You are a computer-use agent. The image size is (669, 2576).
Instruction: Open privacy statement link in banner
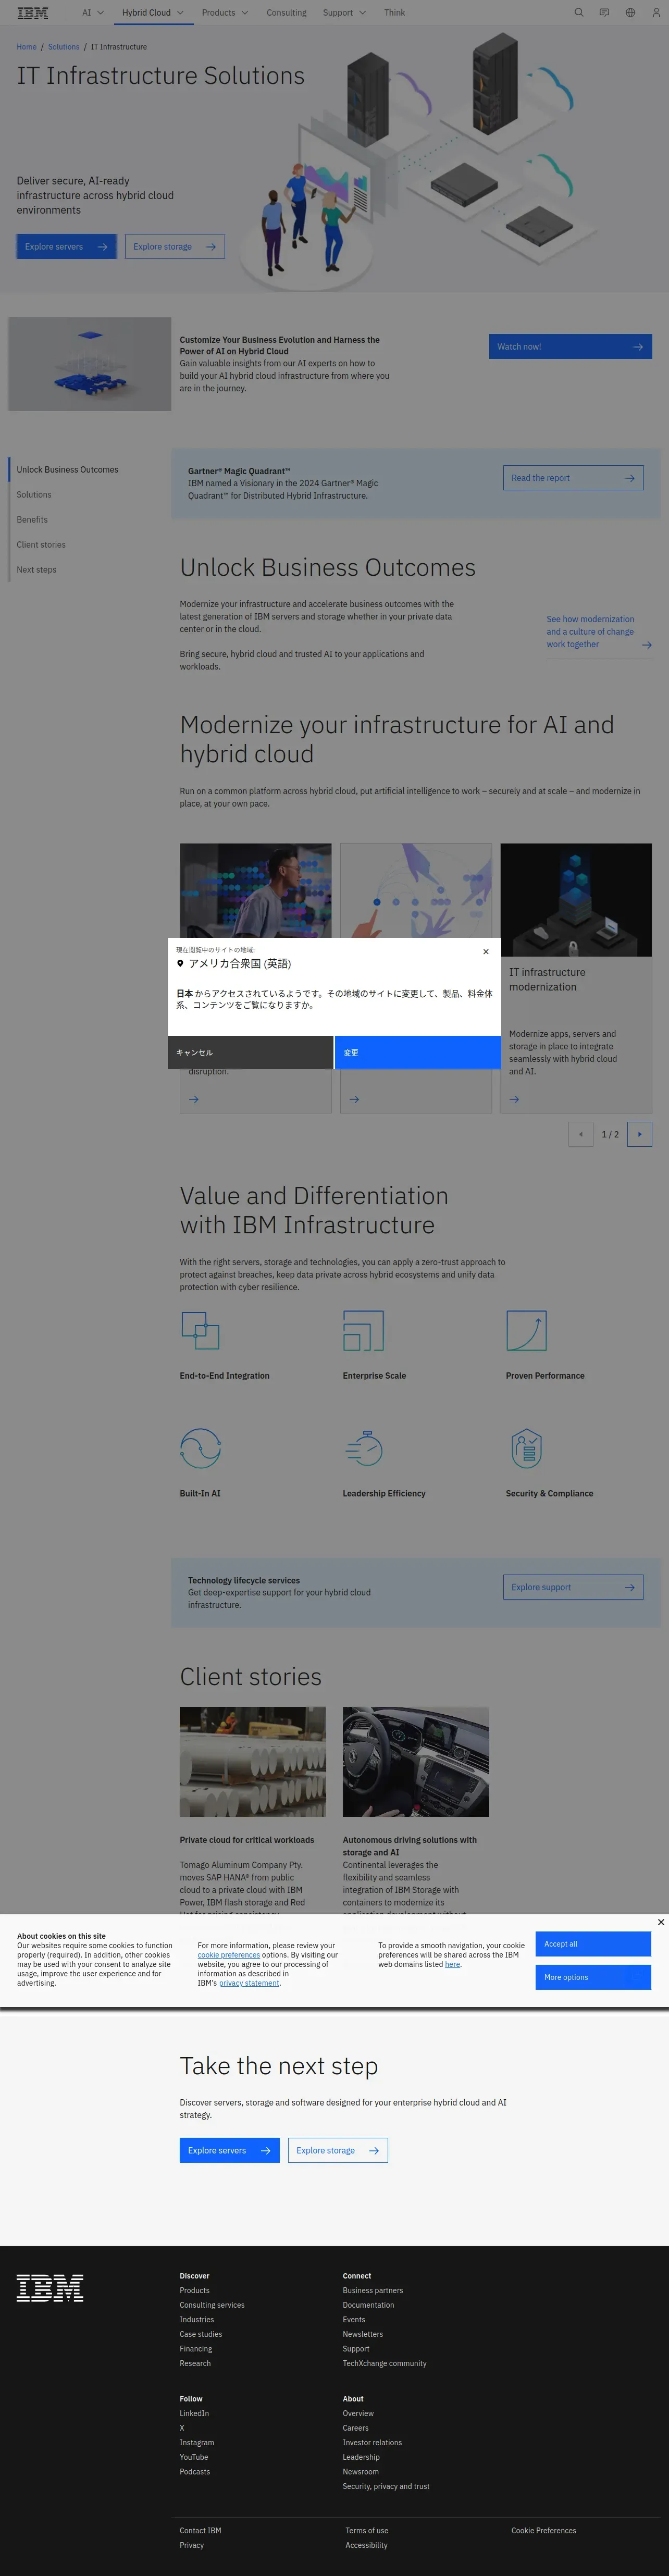point(249,1983)
